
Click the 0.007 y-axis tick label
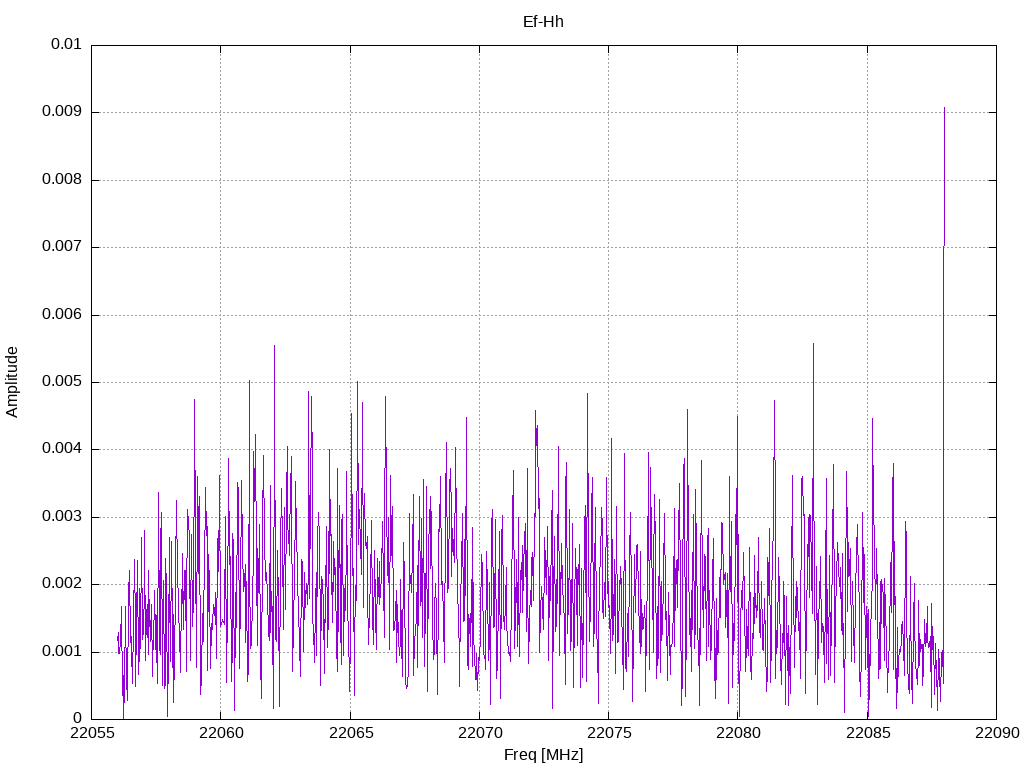point(62,247)
